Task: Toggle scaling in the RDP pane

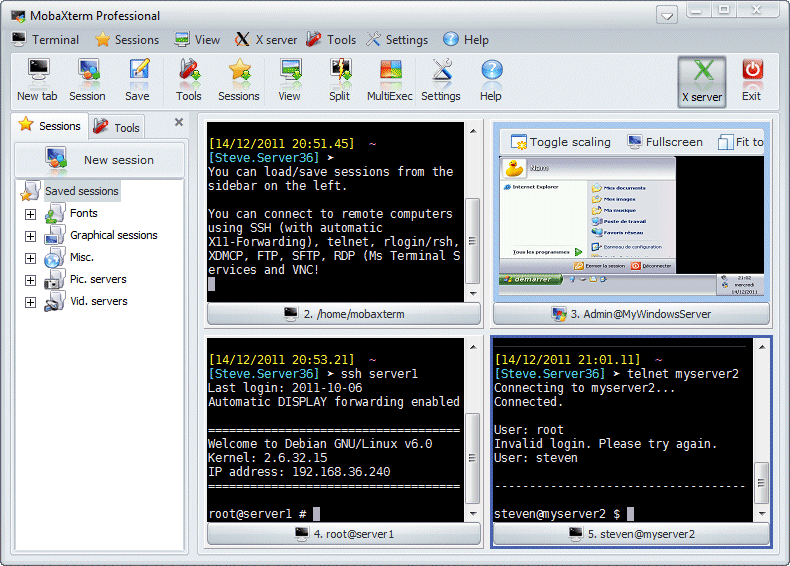Action: point(560,142)
